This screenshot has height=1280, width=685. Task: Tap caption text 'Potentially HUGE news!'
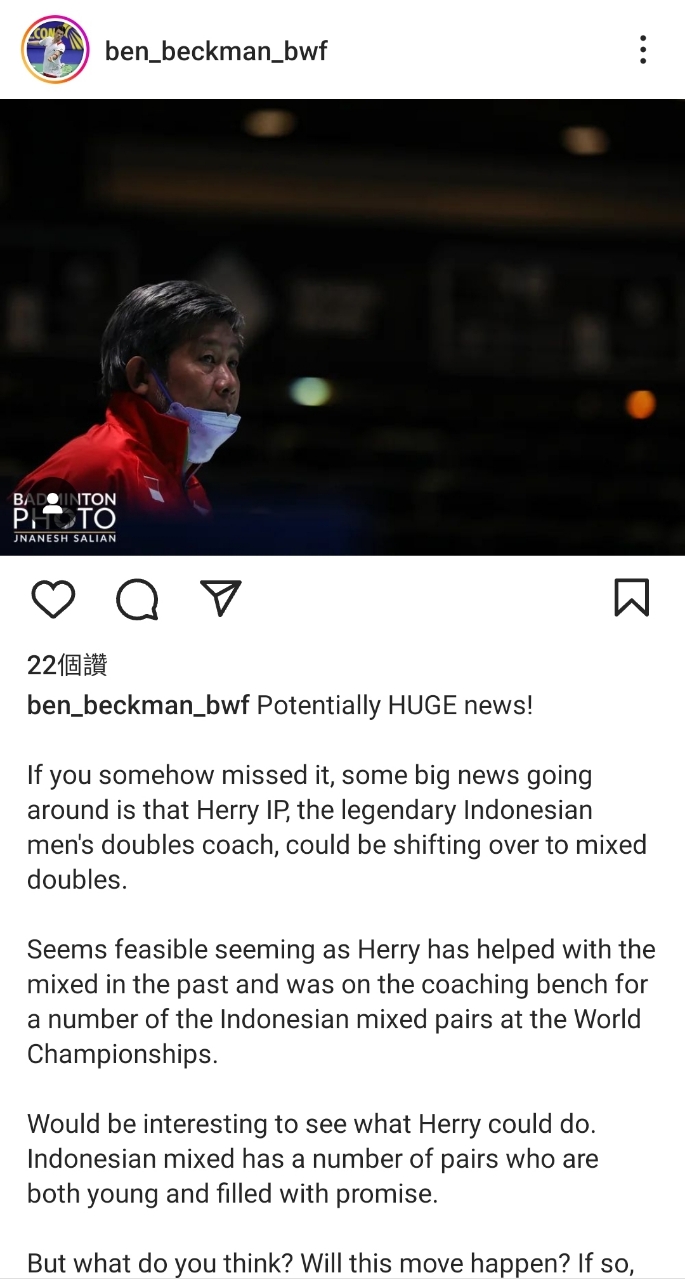pyautogui.click(x=395, y=705)
